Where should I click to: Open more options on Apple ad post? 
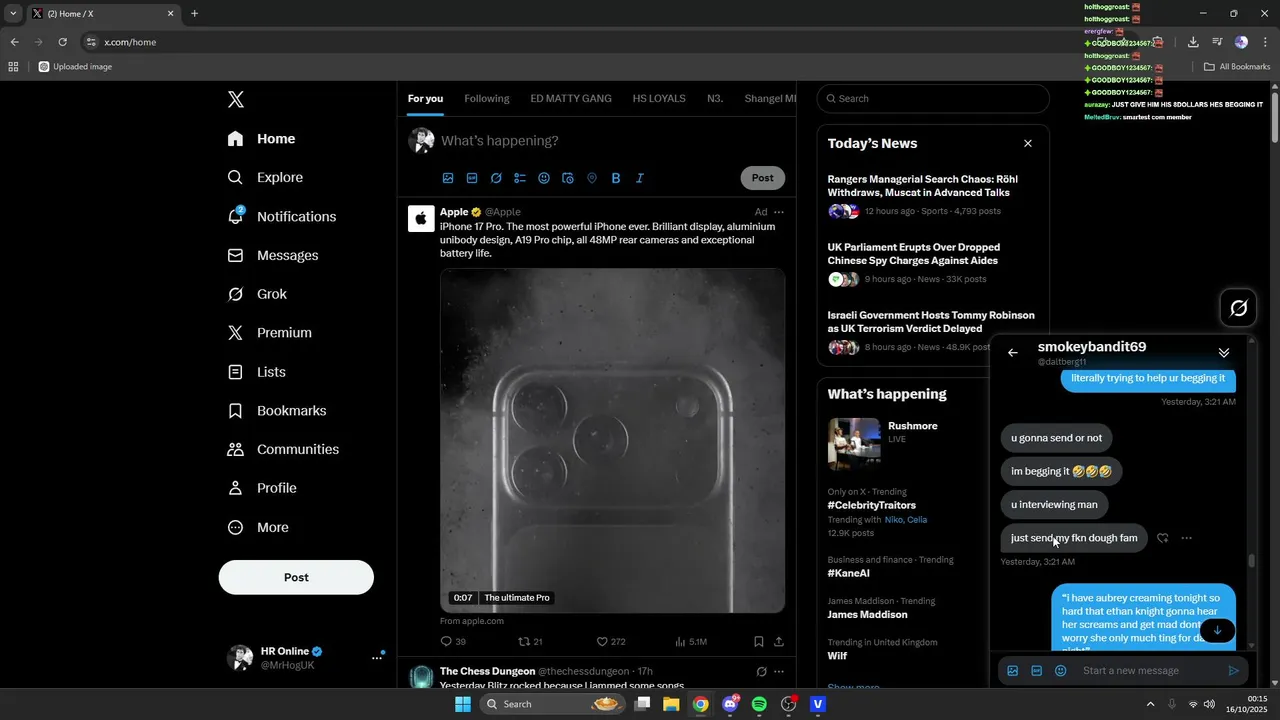pyautogui.click(x=779, y=212)
